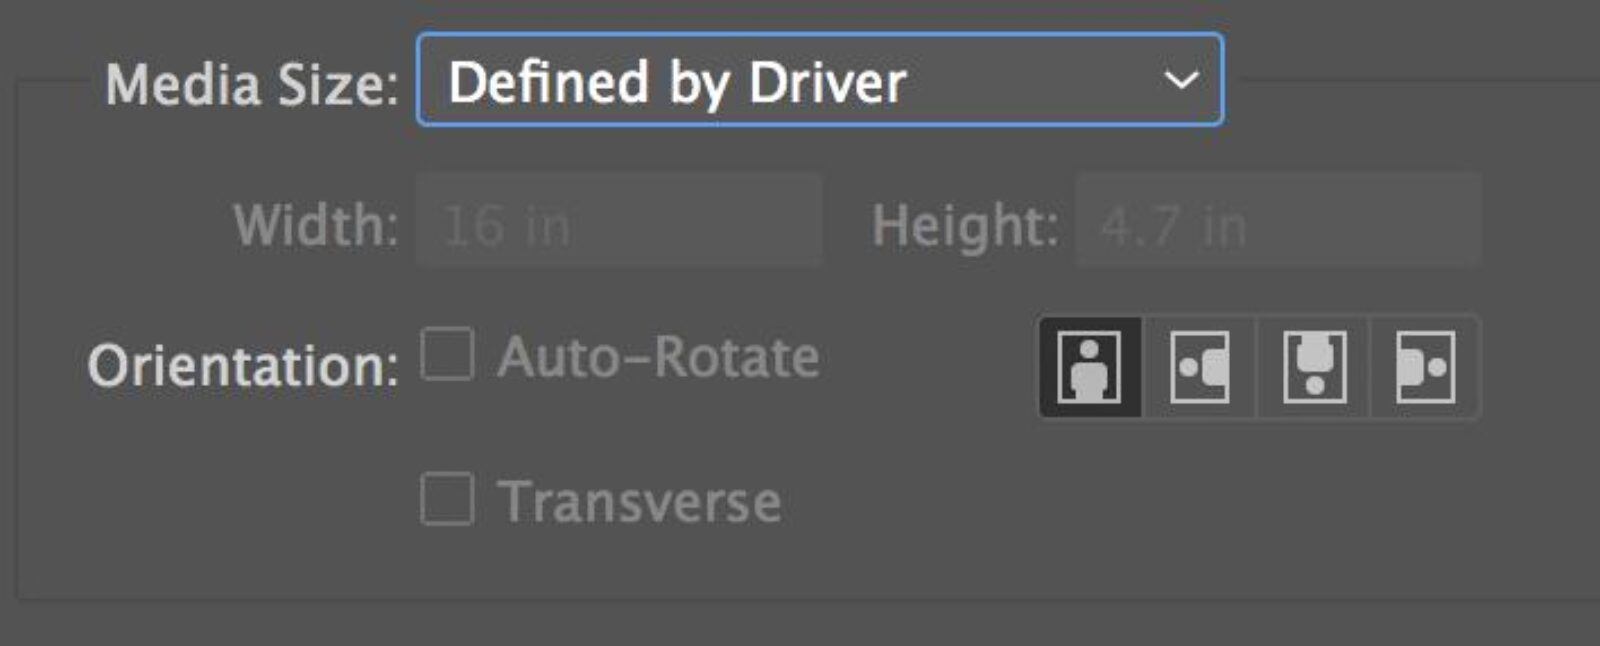Select the landscape left orientation icon
The image size is (1600, 646).
coord(1199,367)
